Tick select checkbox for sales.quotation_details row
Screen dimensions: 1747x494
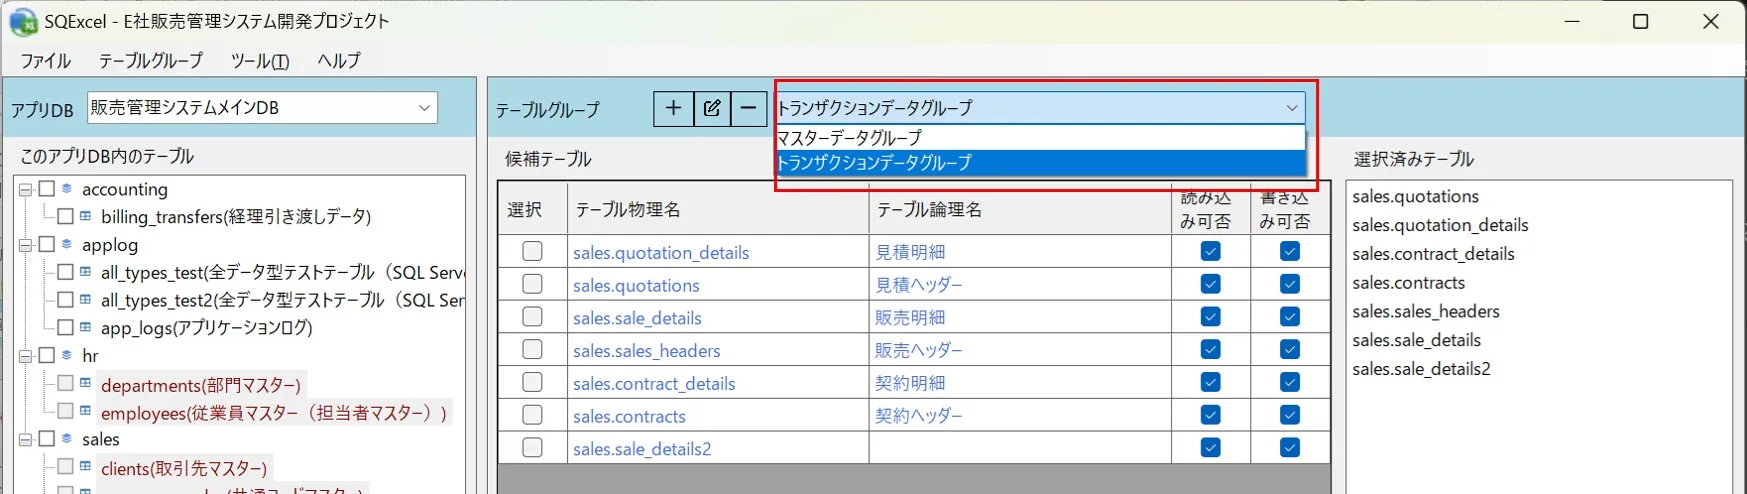pos(532,251)
